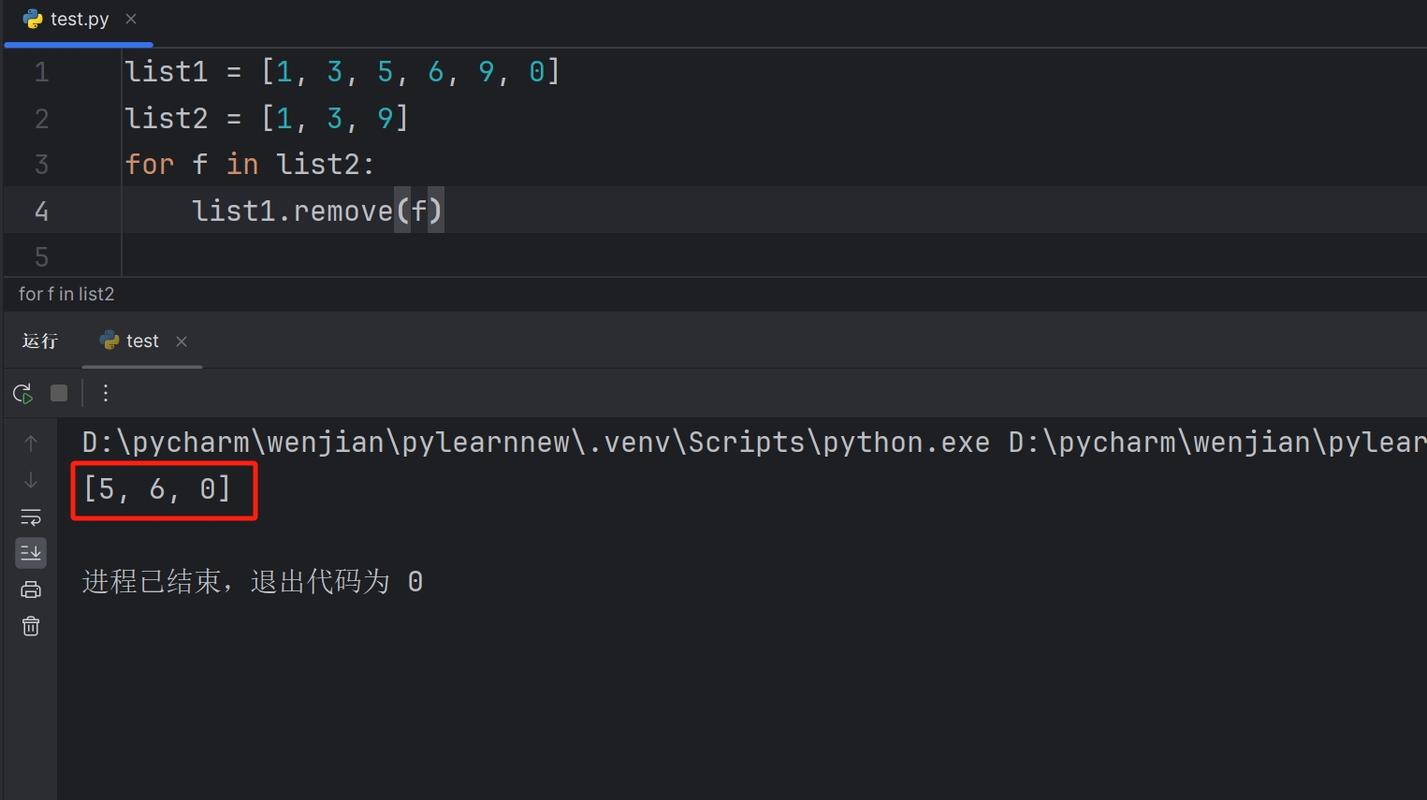
Task: Click the up arrow in console sidebar
Action: pos(31,443)
